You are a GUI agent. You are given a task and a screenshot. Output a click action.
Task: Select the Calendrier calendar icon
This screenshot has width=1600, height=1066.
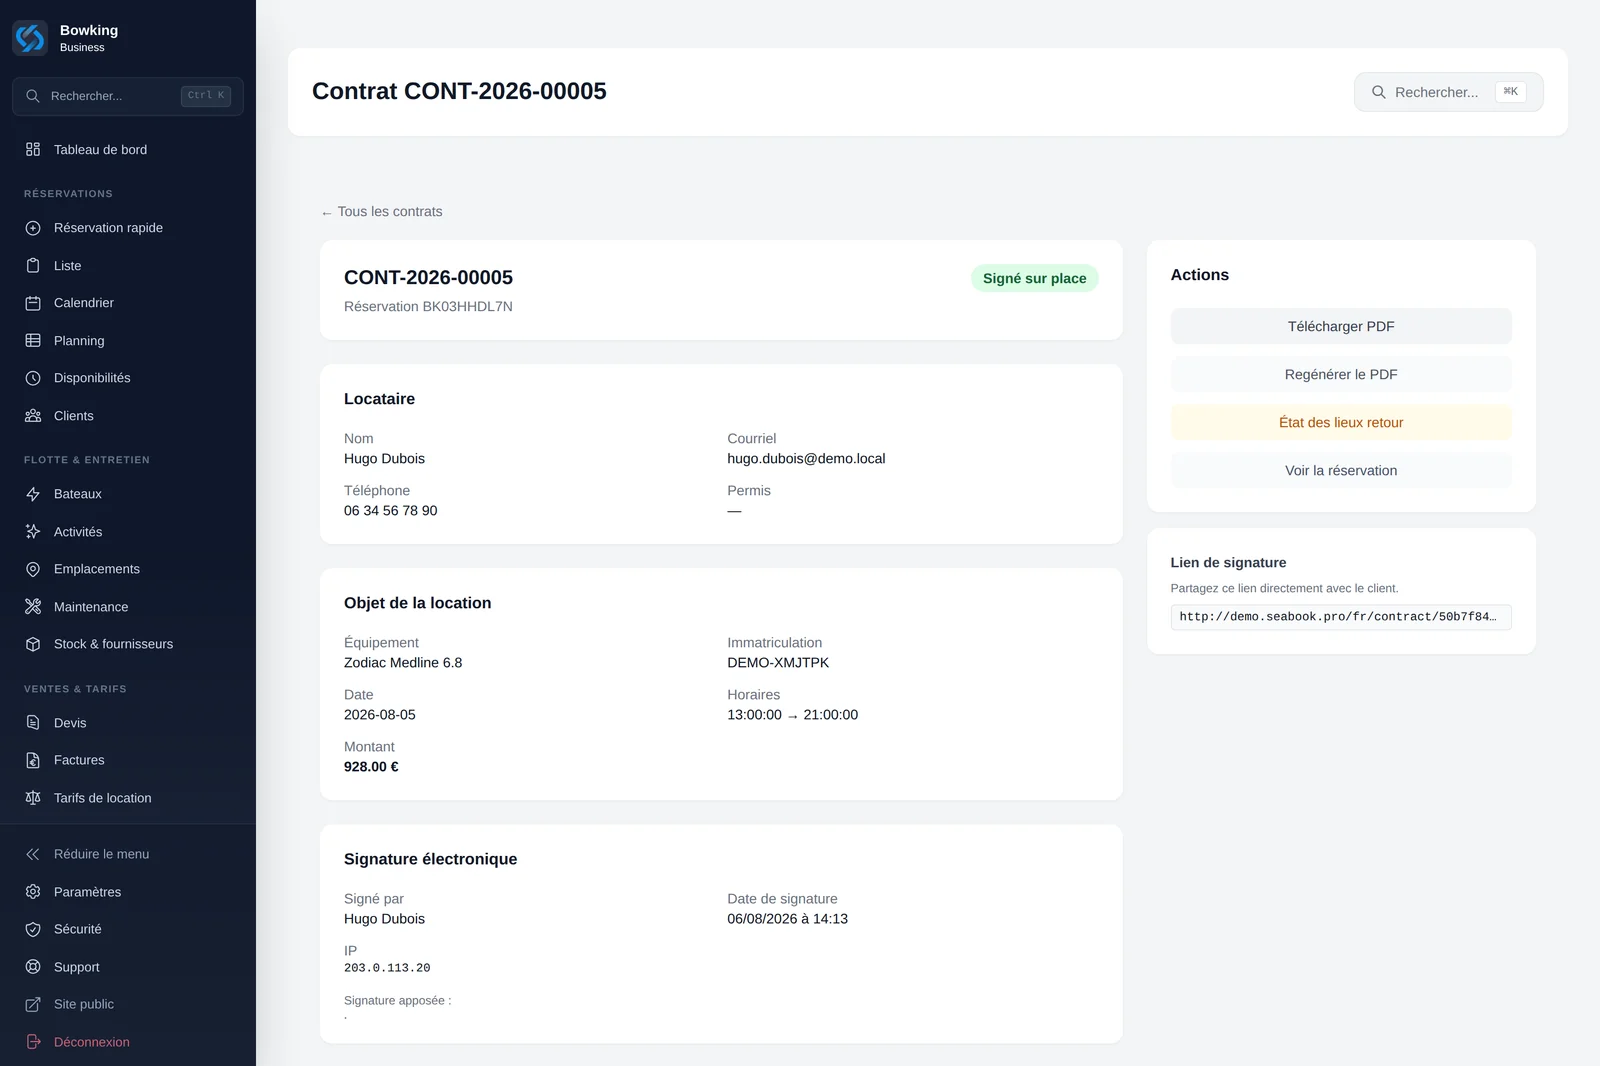pyautogui.click(x=33, y=303)
